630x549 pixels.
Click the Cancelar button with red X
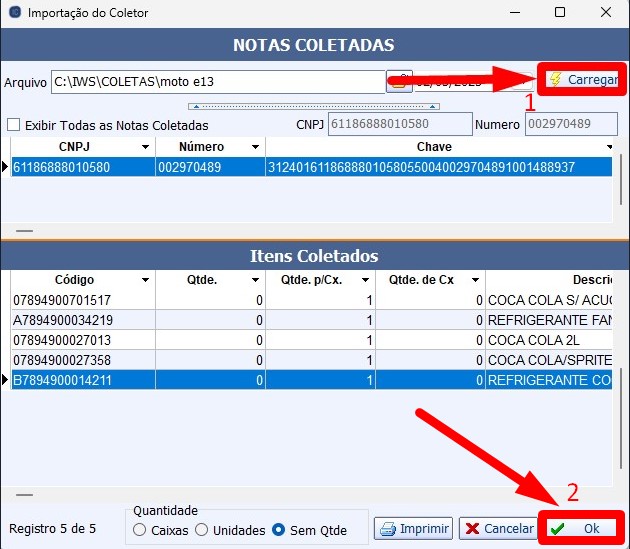pyautogui.click(x=496, y=528)
